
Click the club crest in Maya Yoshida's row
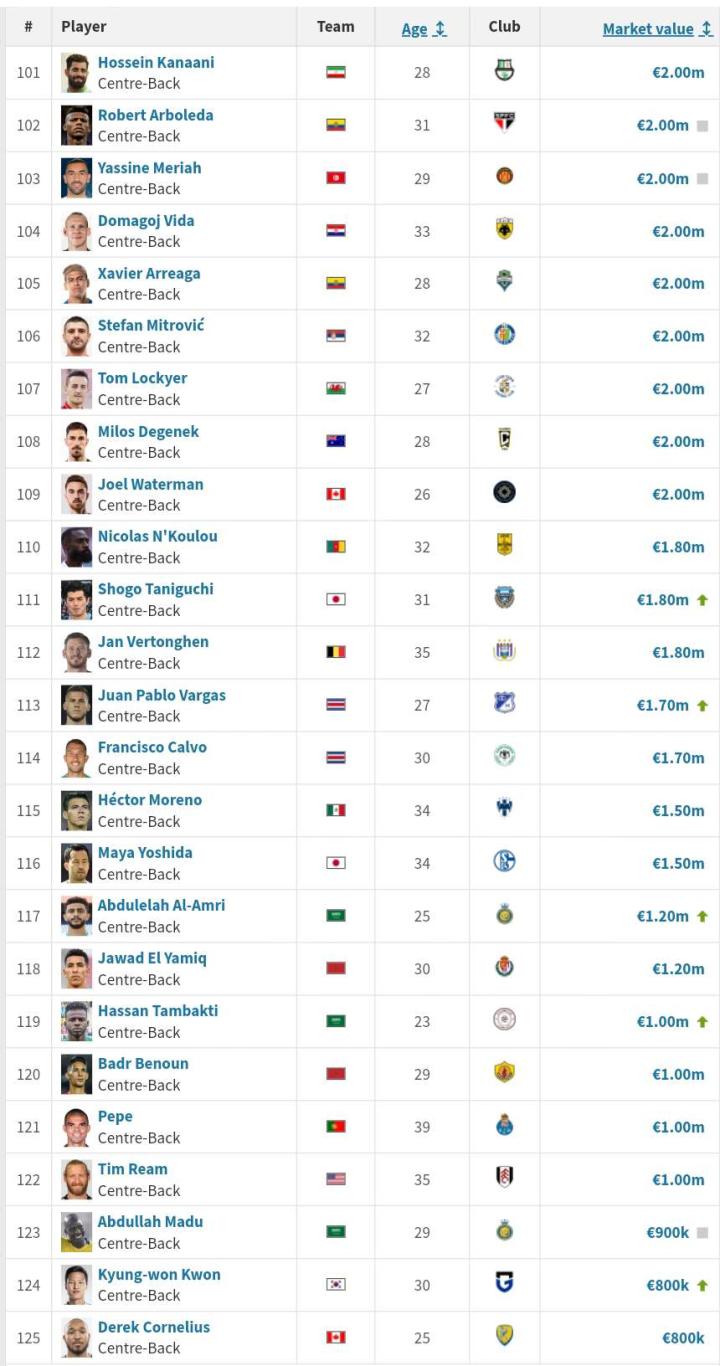[x=504, y=863]
